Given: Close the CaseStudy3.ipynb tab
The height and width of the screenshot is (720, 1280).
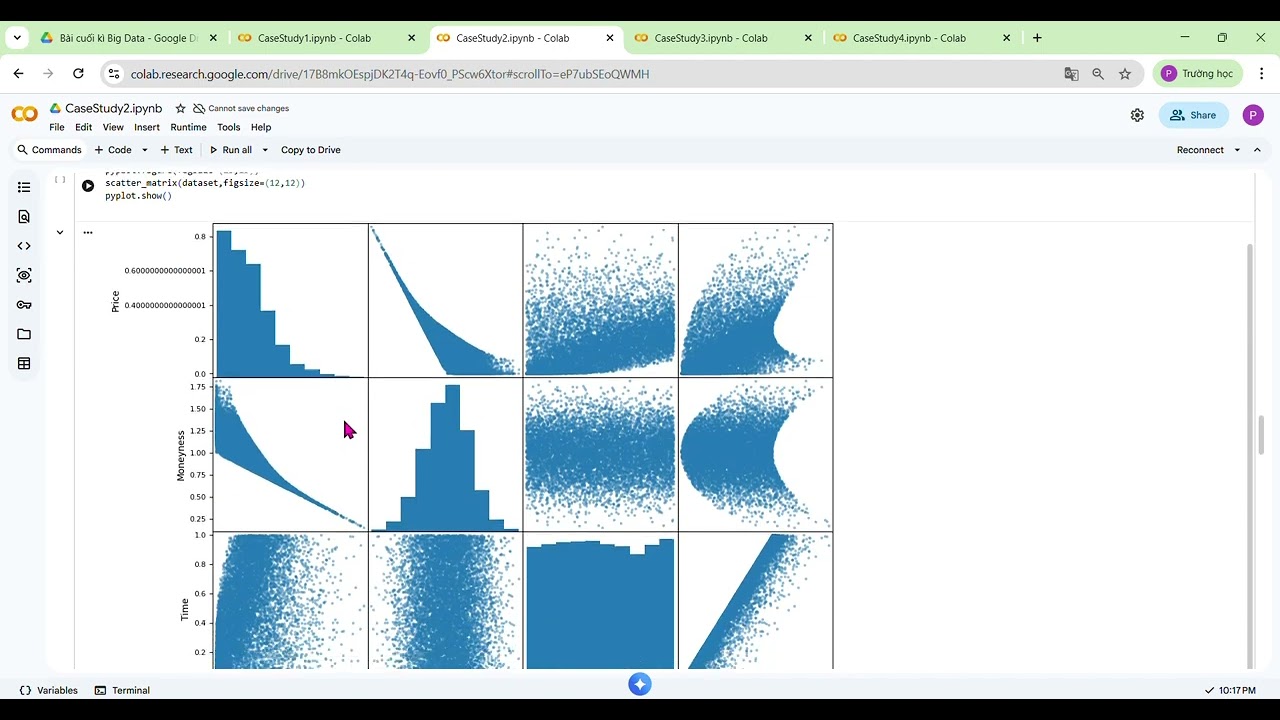Looking at the screenshot, I should tap(808, 38).
